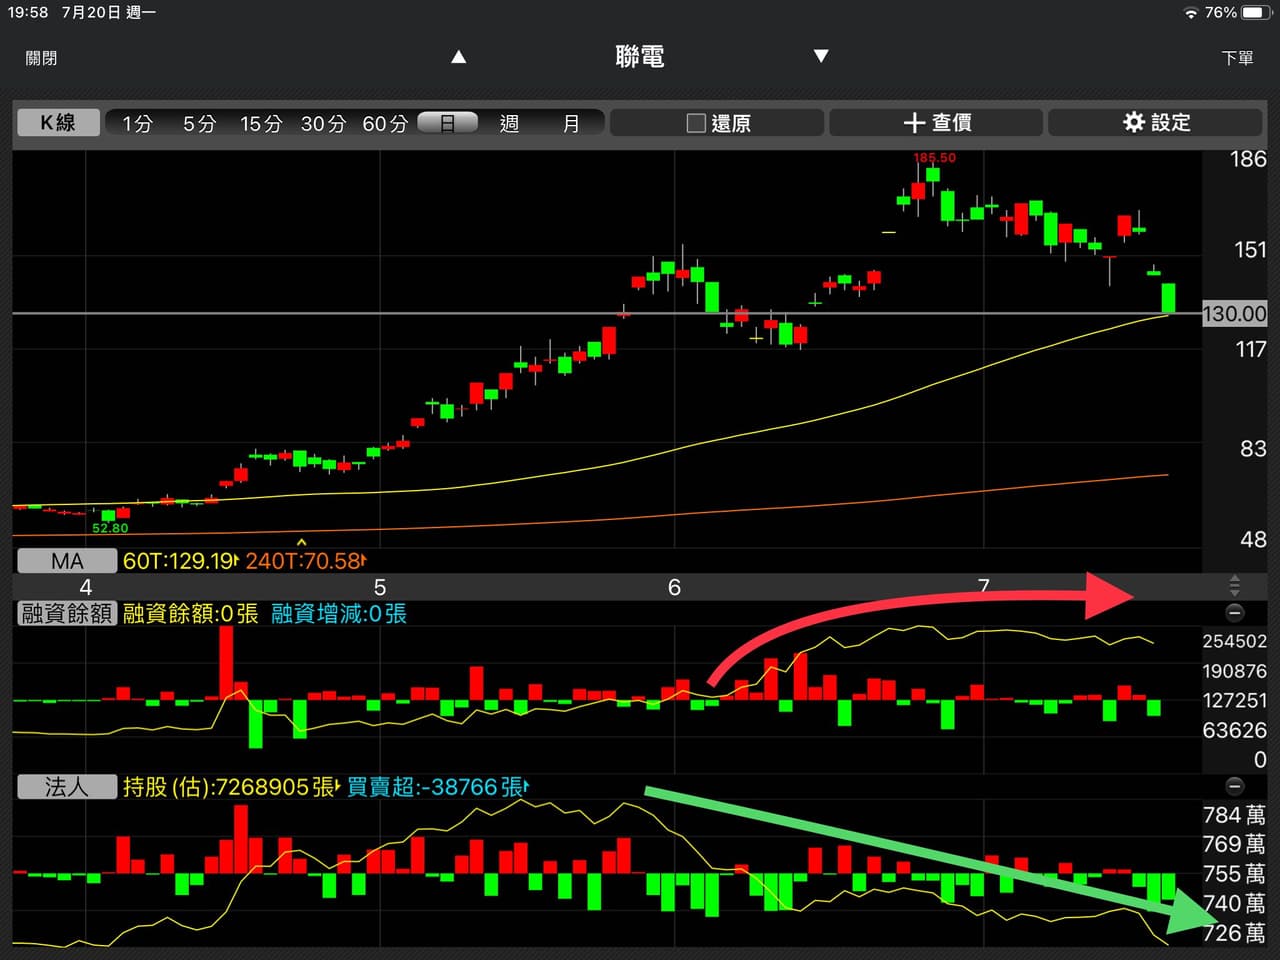Image resolution: width=1280 pixels, height=960 pixels.
Task: Select the 30分 timeframe tab
Action: (x=323, y=124)
